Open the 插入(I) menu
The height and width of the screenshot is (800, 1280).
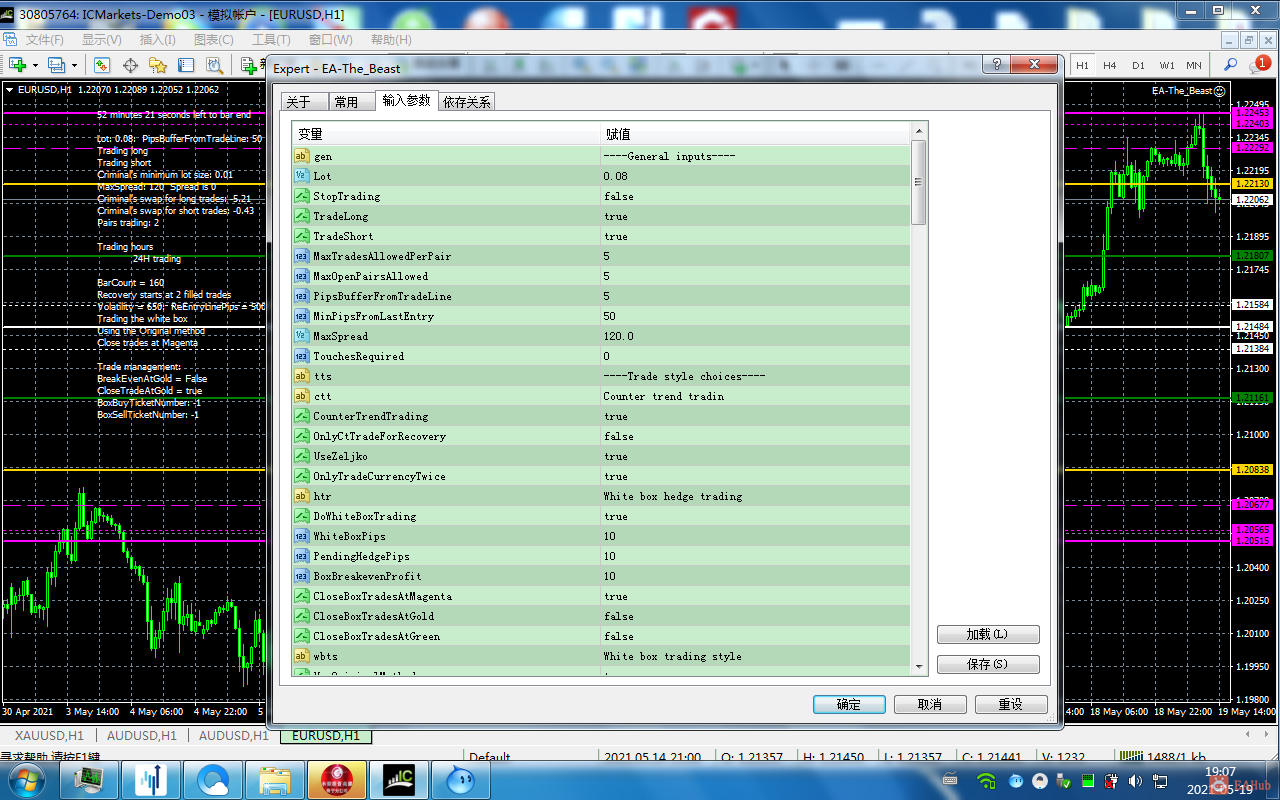pos(157,40)
